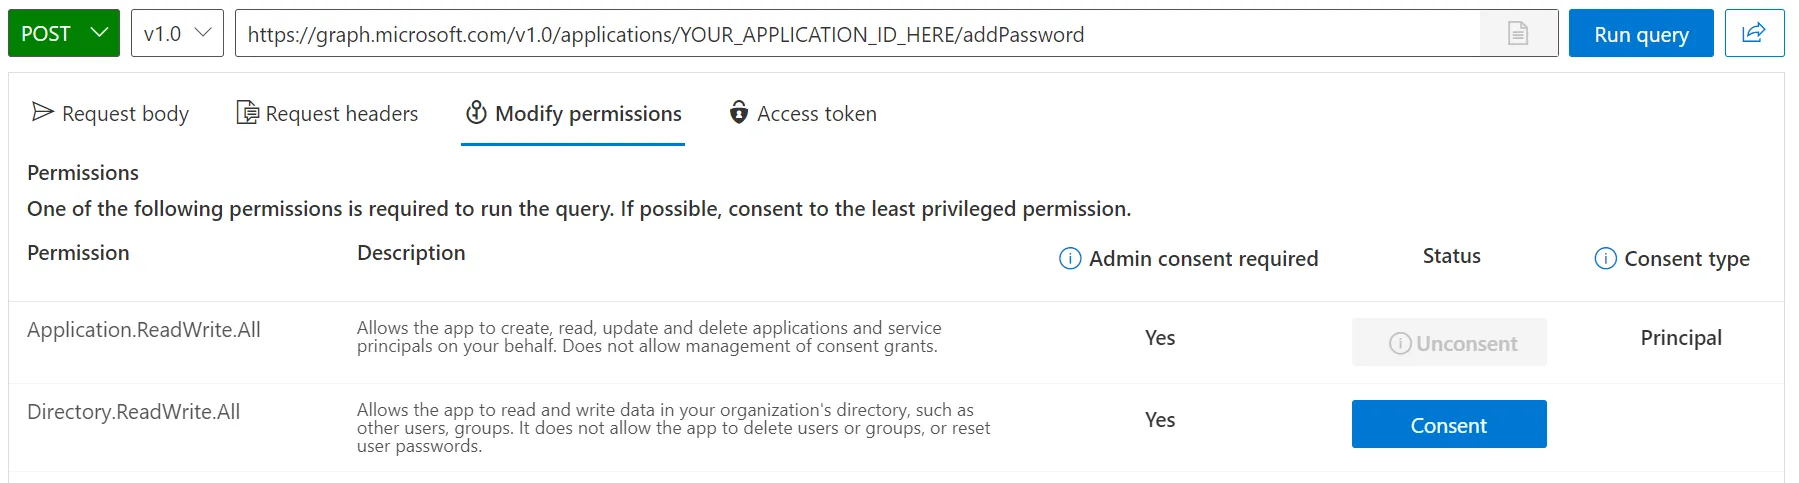Viewport: 1799px width, 483px height.
Task: Click the Application.ReadWrite.All permission name
Action: pyautogui.click(x=144, y=330)
